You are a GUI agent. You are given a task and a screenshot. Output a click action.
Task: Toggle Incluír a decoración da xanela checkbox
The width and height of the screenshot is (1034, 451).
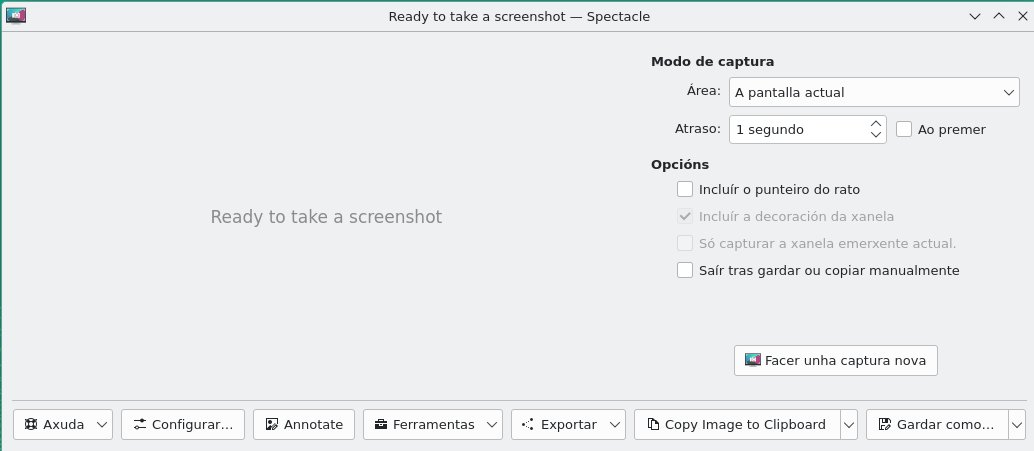[x=685, y=216]
